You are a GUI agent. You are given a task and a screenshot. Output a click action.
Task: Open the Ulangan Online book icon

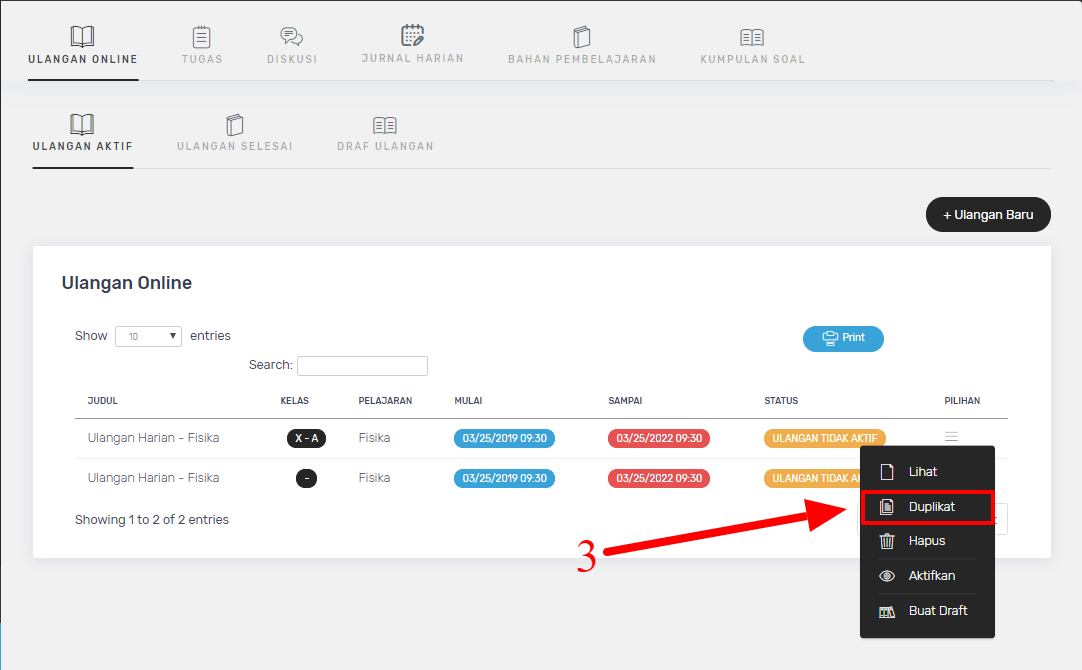click(82, 36)
